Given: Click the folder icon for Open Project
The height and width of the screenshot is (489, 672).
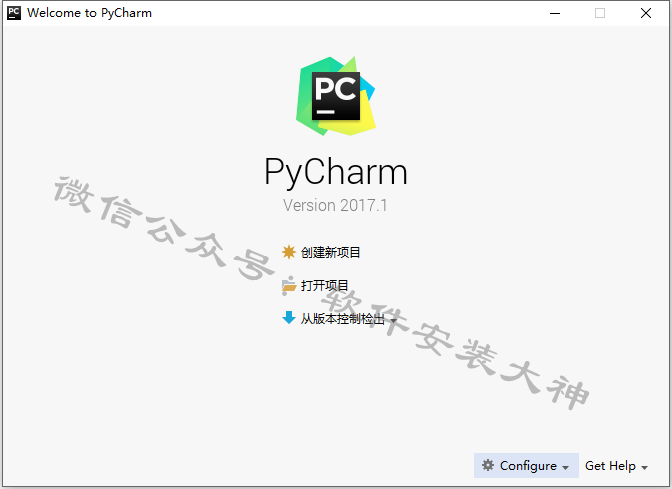Looking at the screenshot, I should 289,285.
